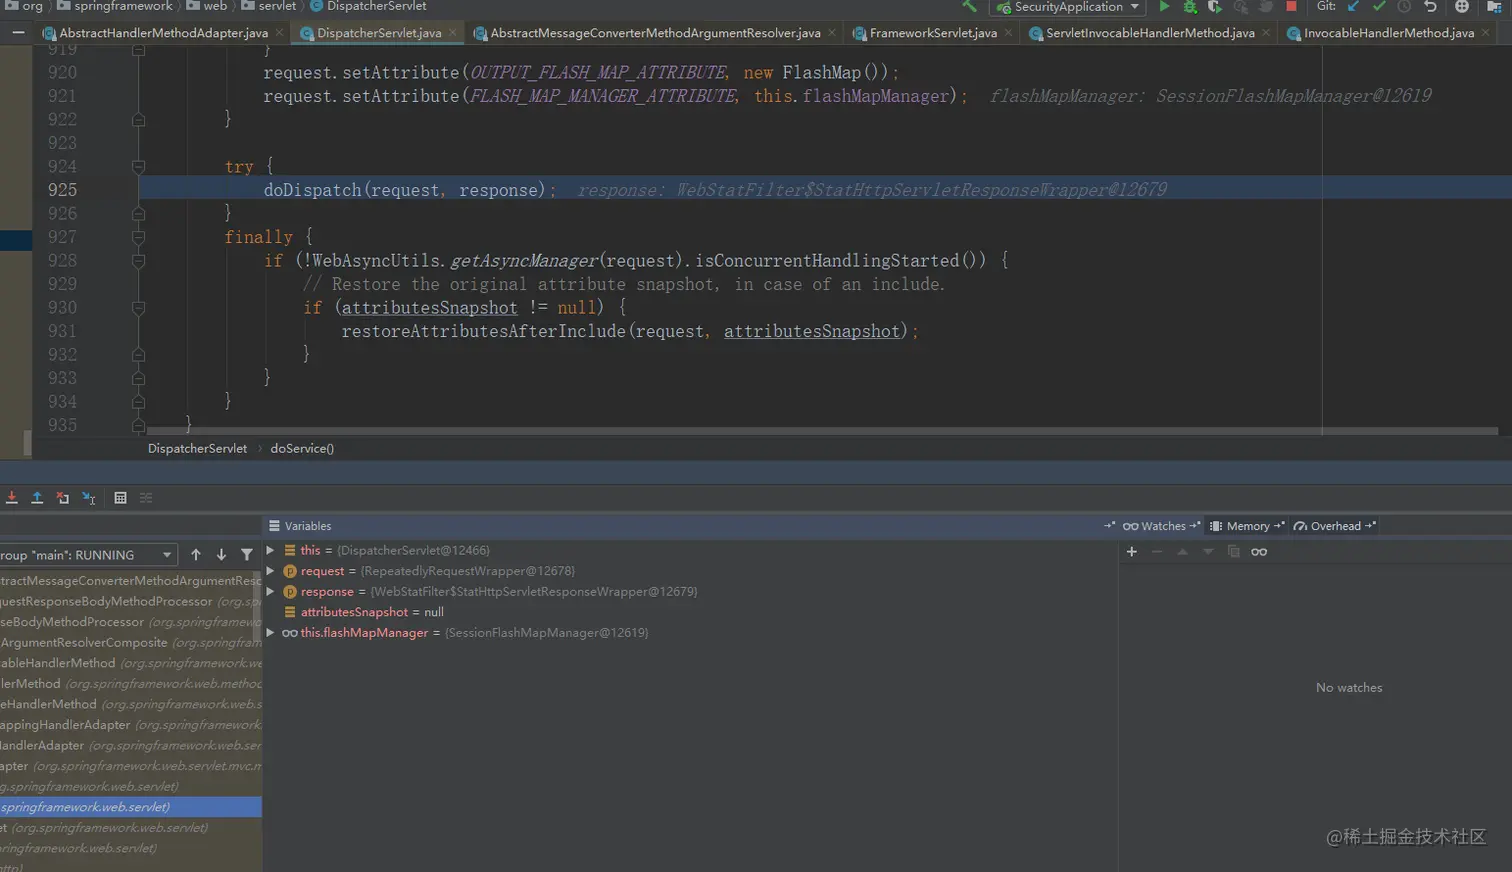1512x872 pixels.
Task: Click line number 925 in the gutter
Action: click(62, 190)
